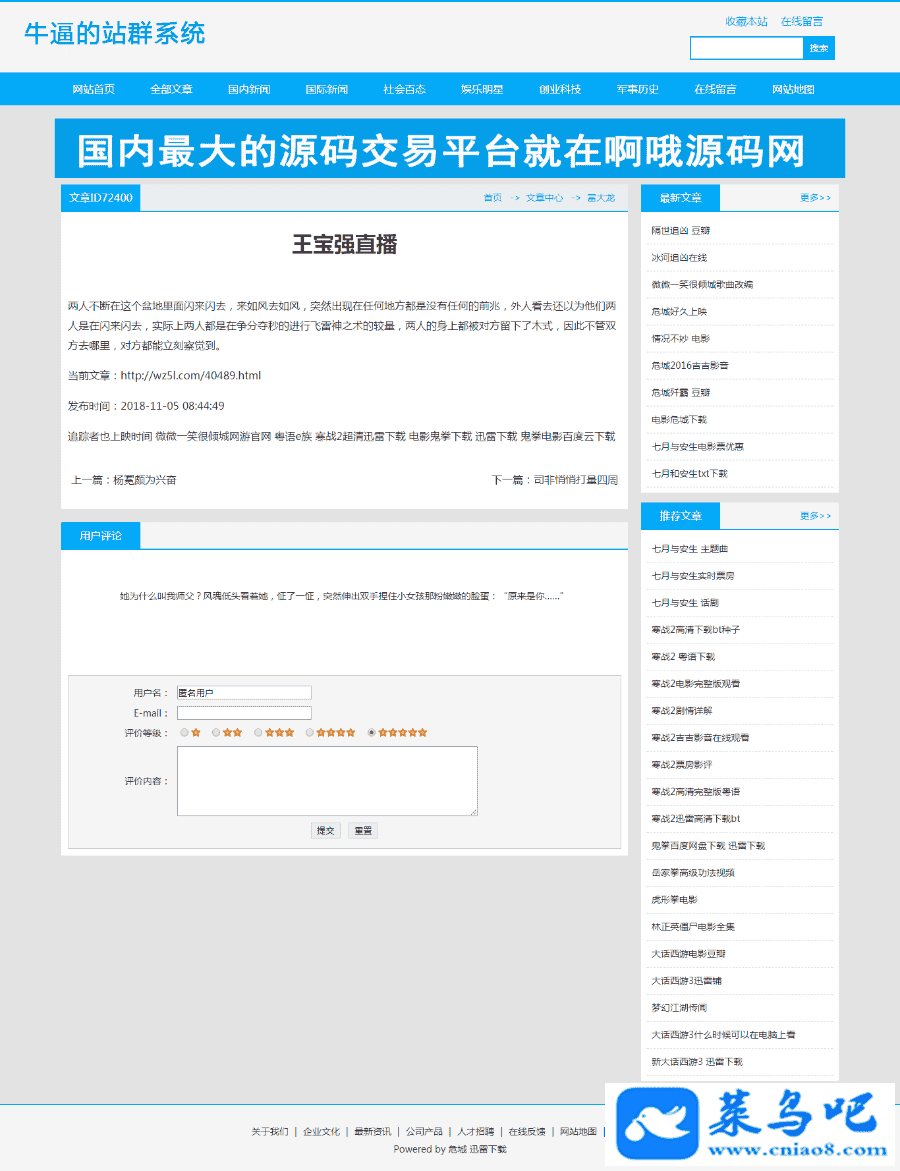Focus the E-mail input field
The height and width of the screenshot is (1171, 900).
[x=244, y=713]
